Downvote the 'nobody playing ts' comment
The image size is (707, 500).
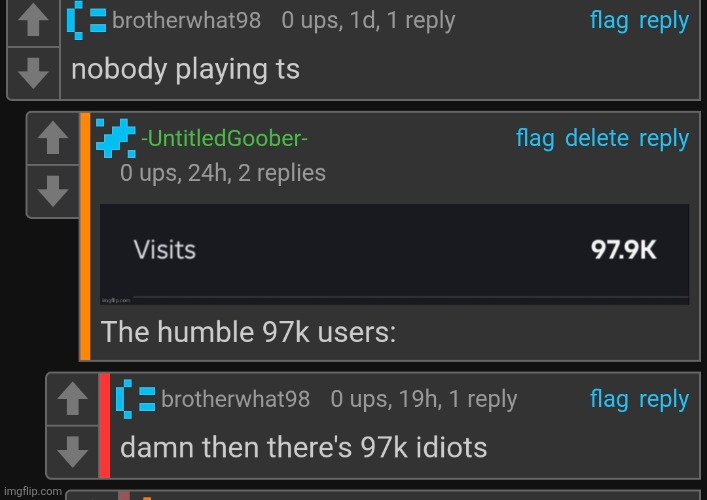[33, 73]
